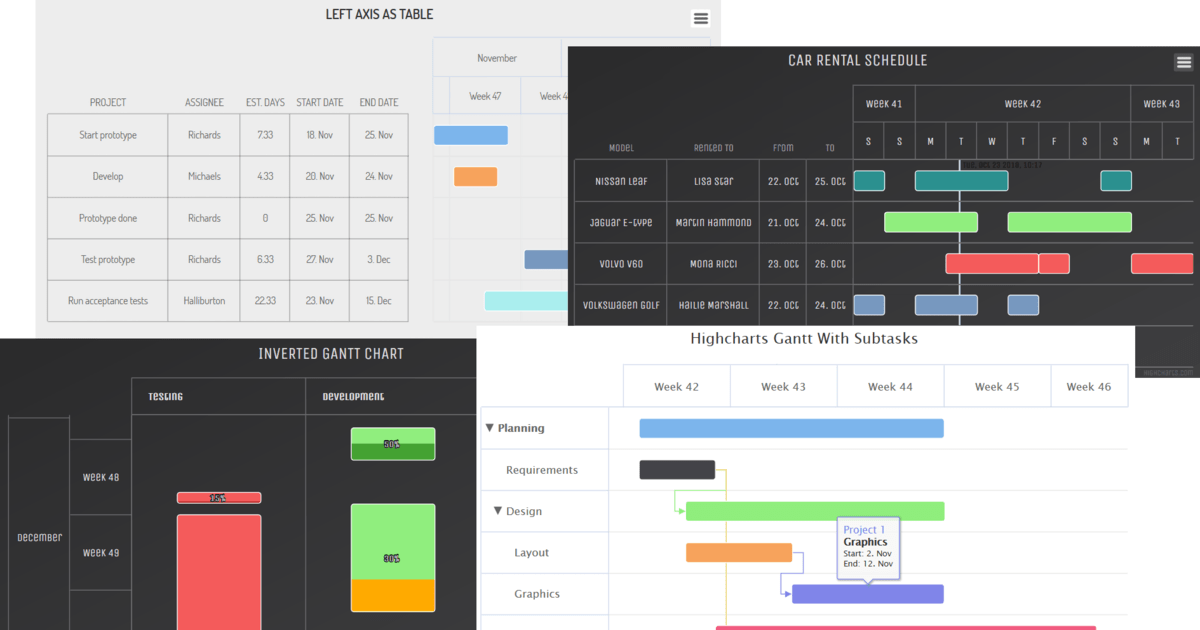This screenshot has width=1200, height=630.
Task: Select the Start prototype project cell
Action: tap(108, 135)
